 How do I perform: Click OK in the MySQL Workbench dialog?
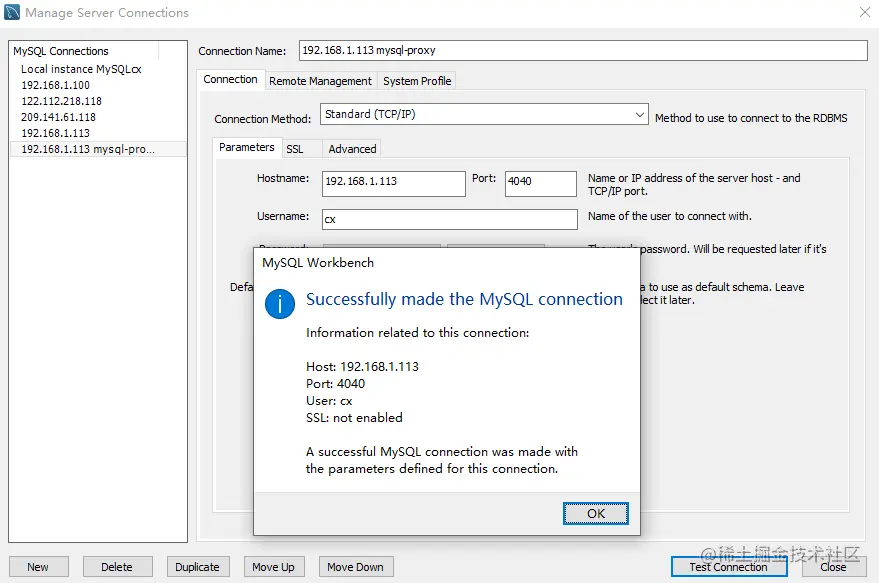(x=595, y=513)
